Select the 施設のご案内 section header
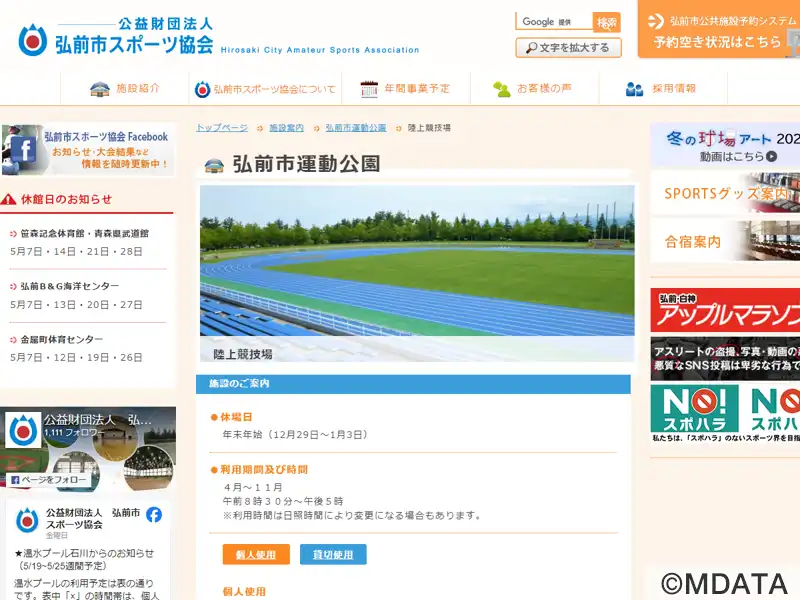The height and width of the screenshot is (600, 800). [413, 384]
